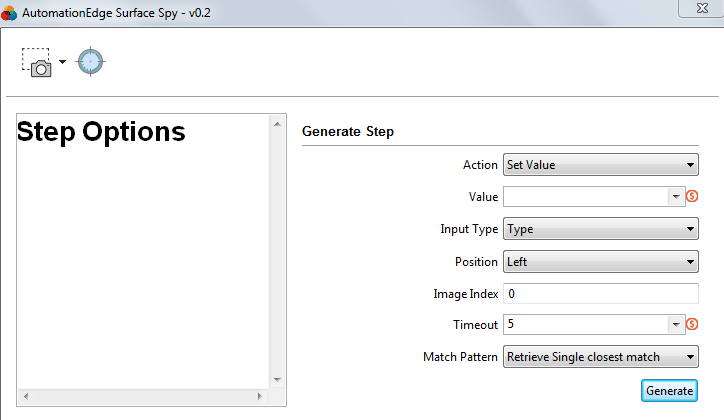Expand the Match Pattern dropdown
Viewport: 724px width, 420px height.
[601, 357]
